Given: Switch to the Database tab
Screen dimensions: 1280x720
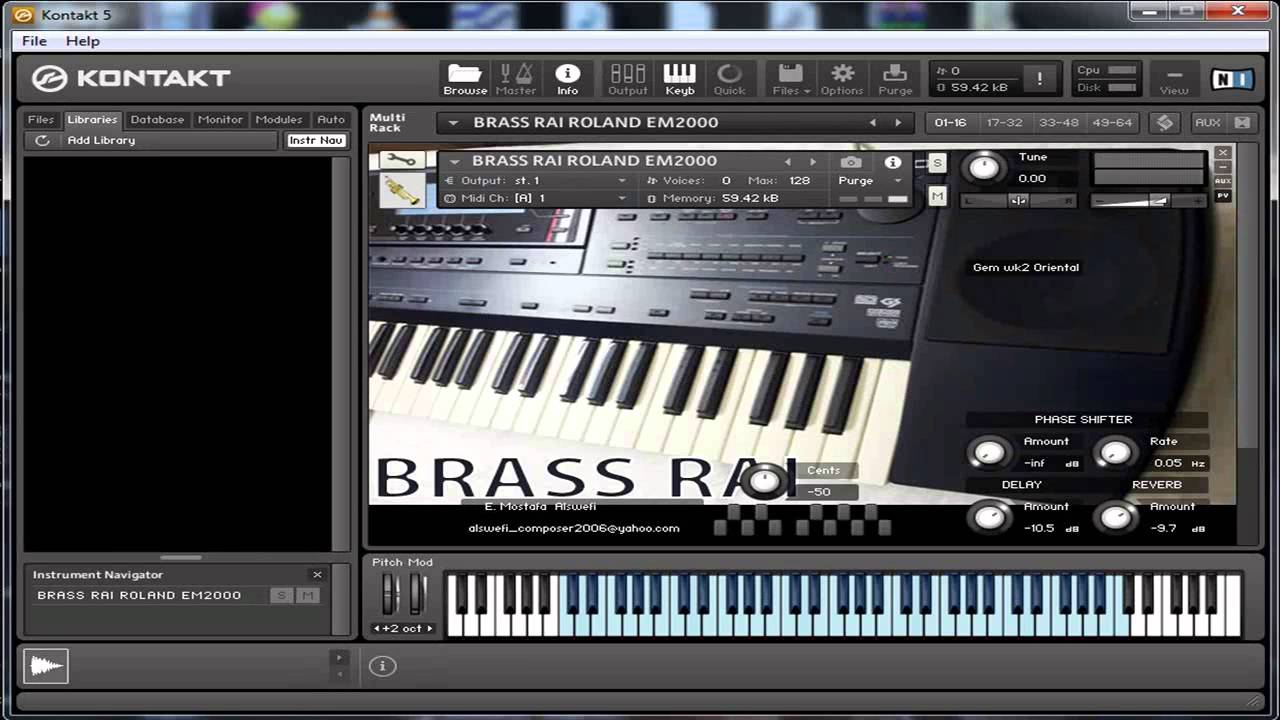Looking at the screenshot, I should [x=157, y=119].
